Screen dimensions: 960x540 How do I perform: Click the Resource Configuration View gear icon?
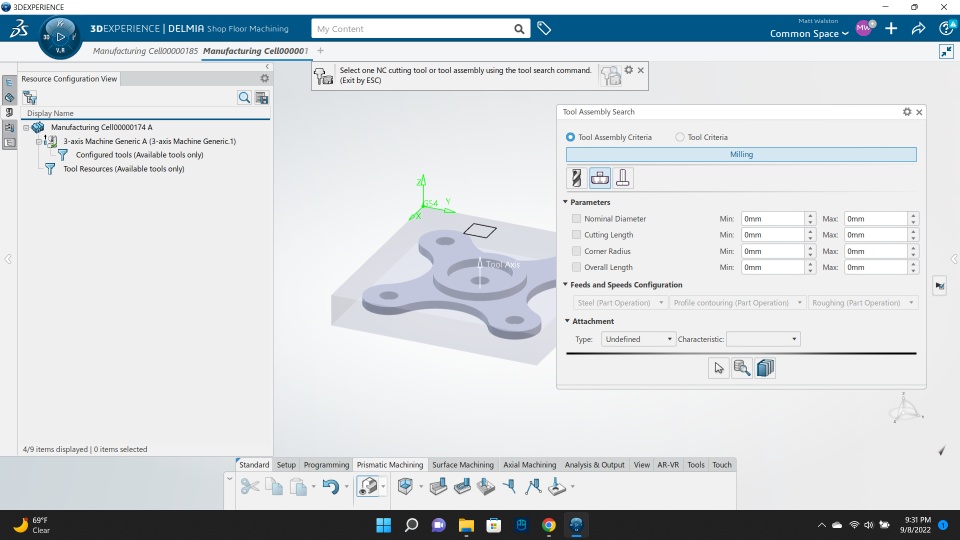pos(264,78)
